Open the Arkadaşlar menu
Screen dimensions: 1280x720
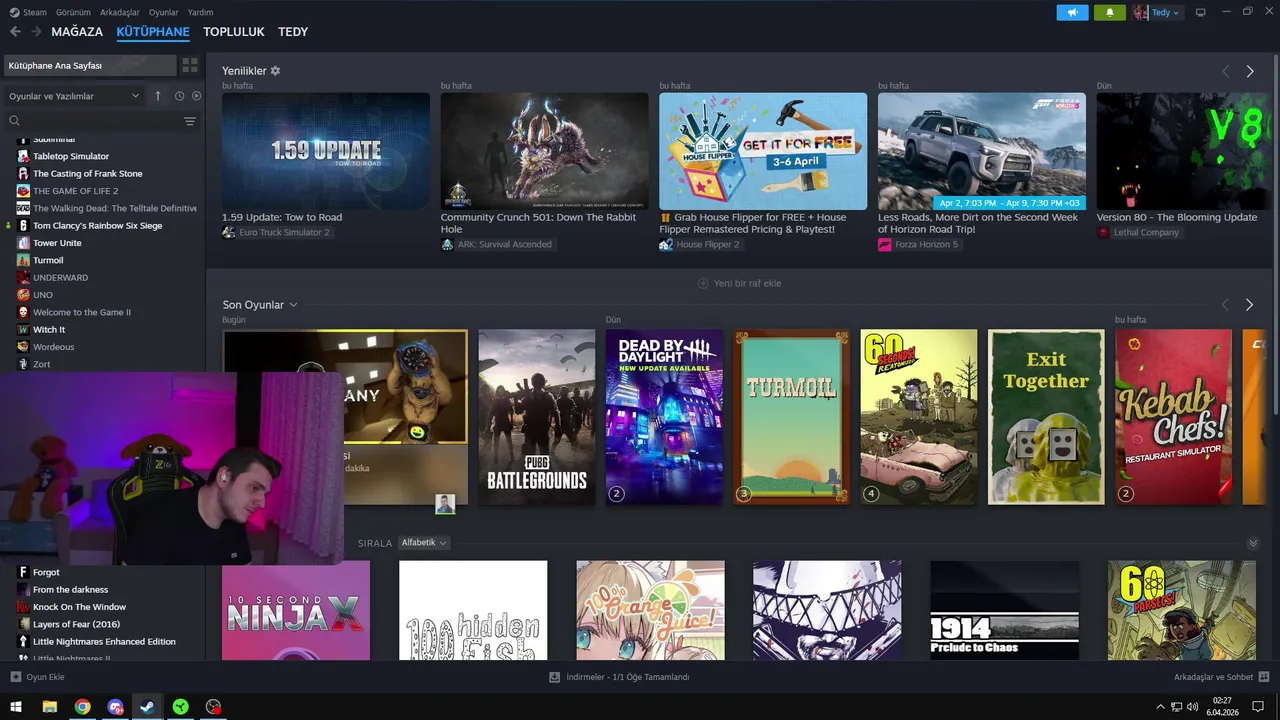[x=120, y=12]
